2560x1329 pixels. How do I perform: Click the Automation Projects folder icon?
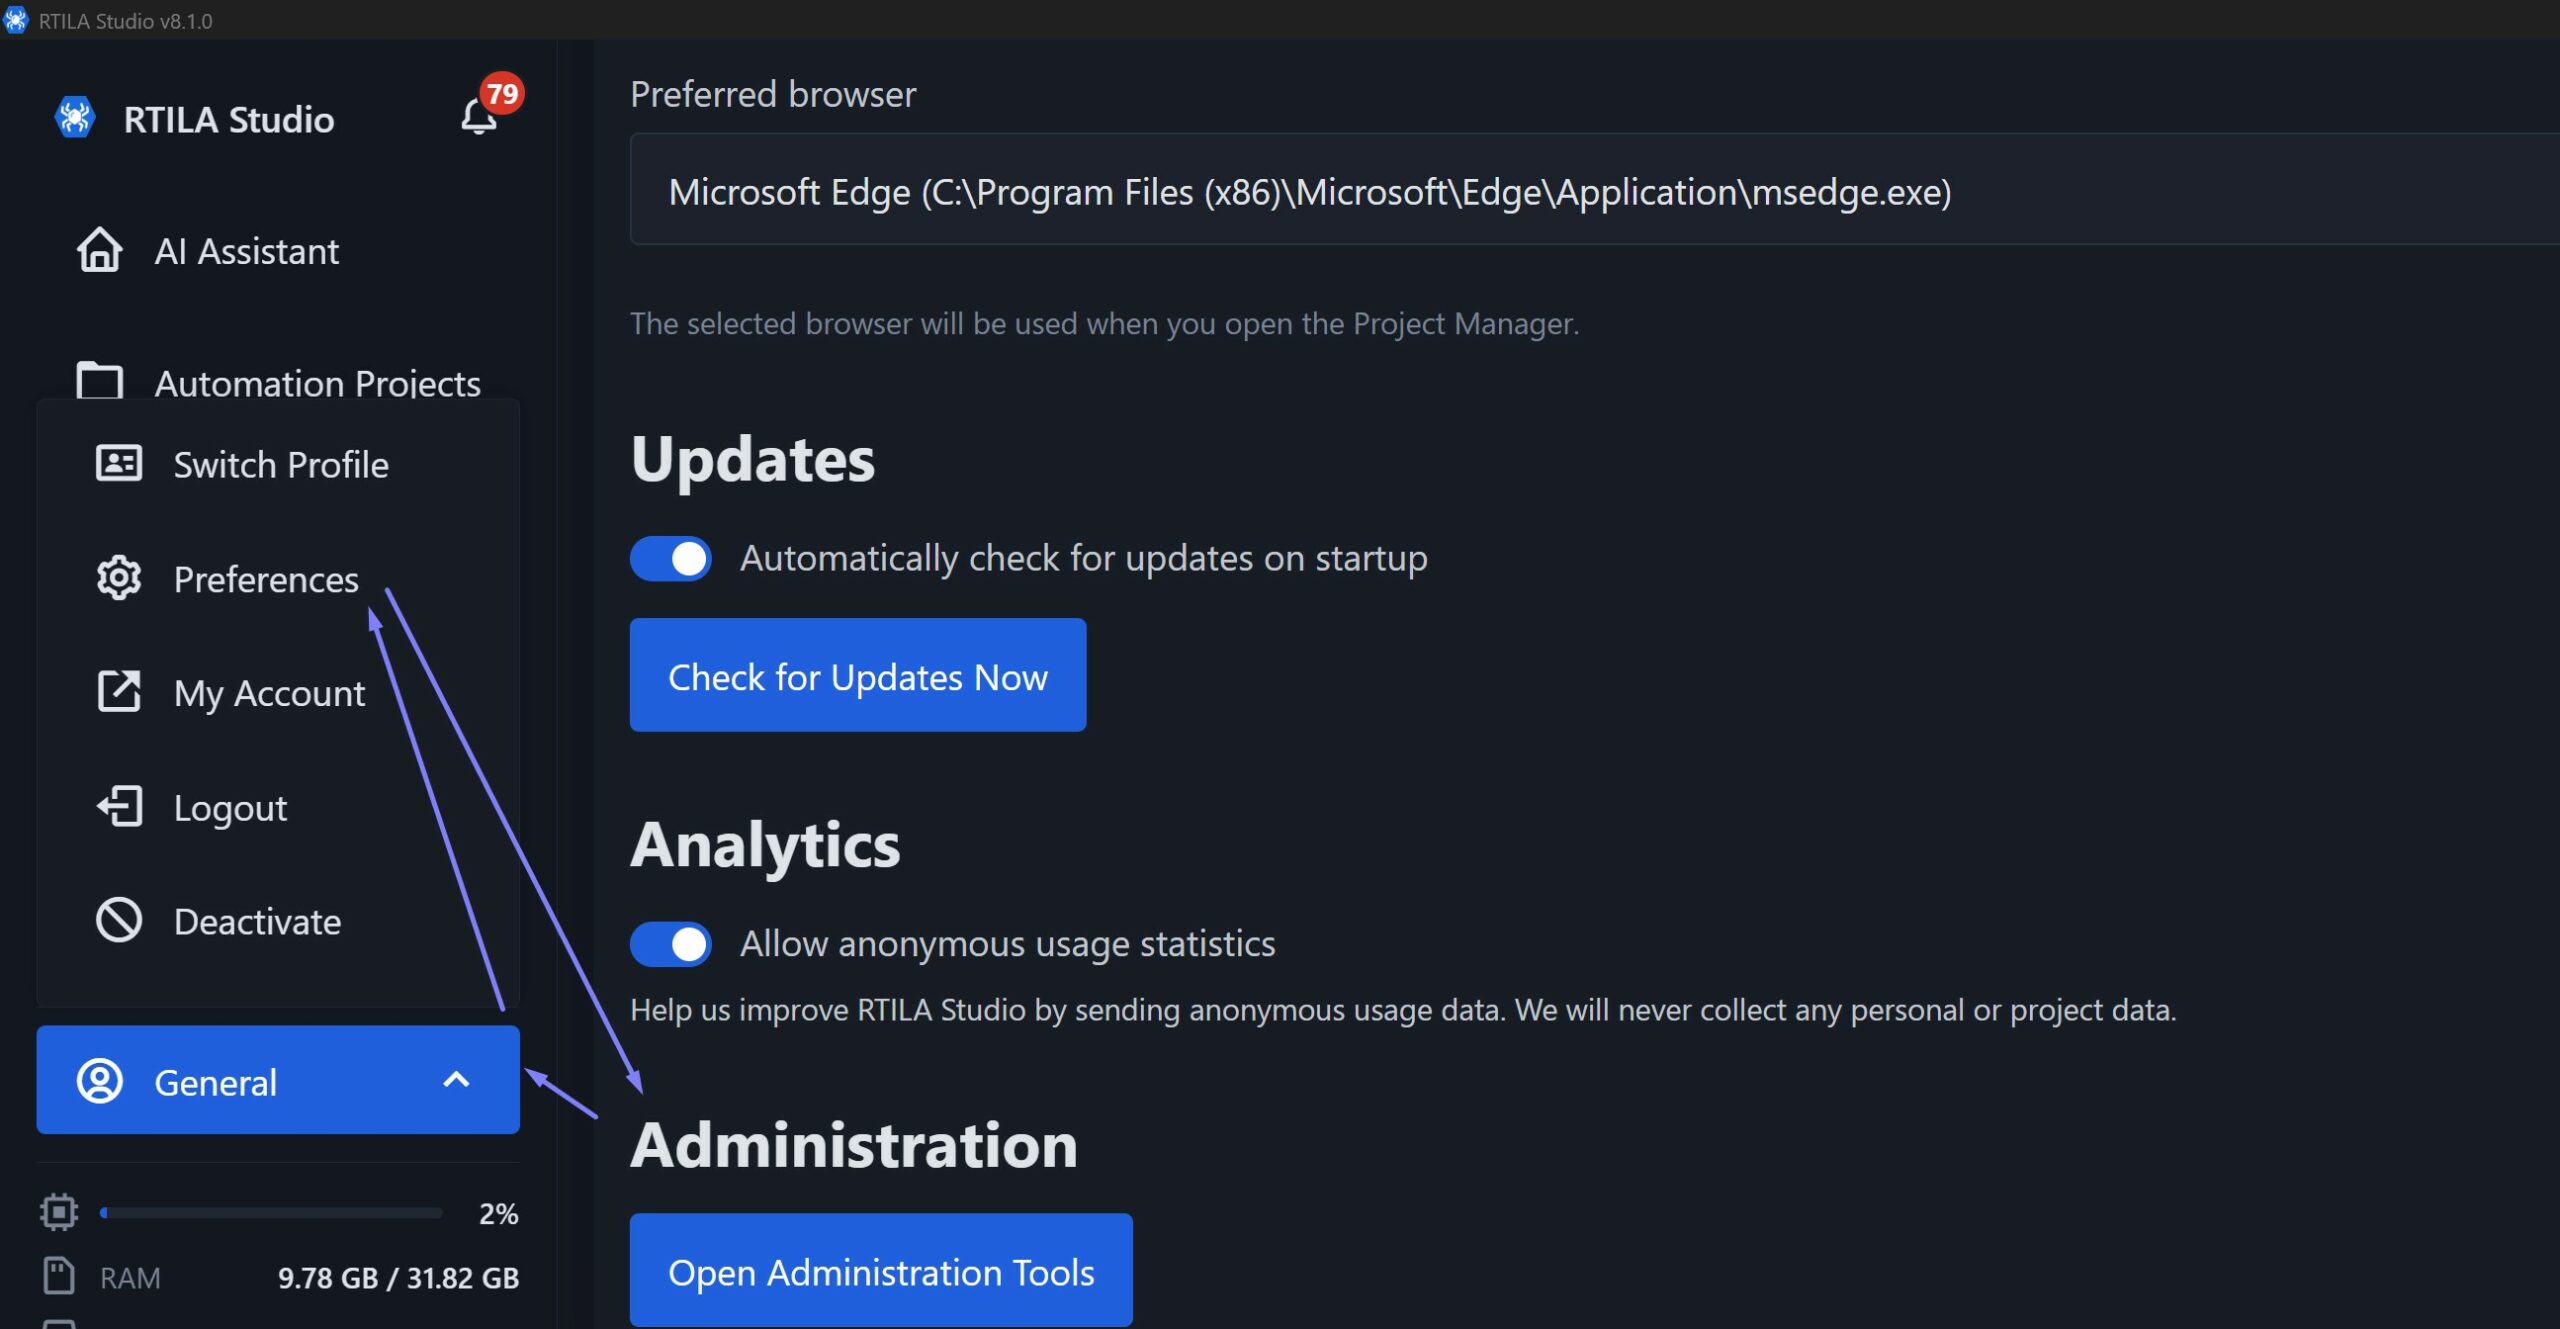click(99, 382)
